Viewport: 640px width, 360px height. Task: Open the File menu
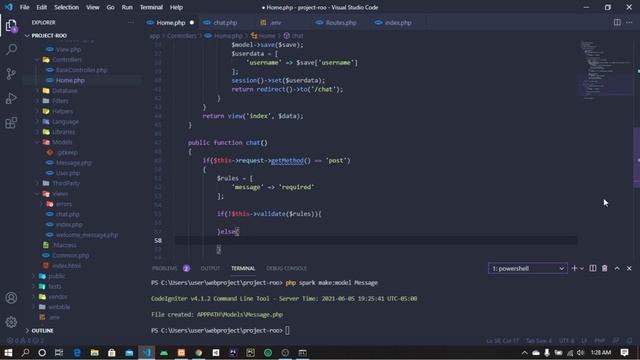coord(24,7)
